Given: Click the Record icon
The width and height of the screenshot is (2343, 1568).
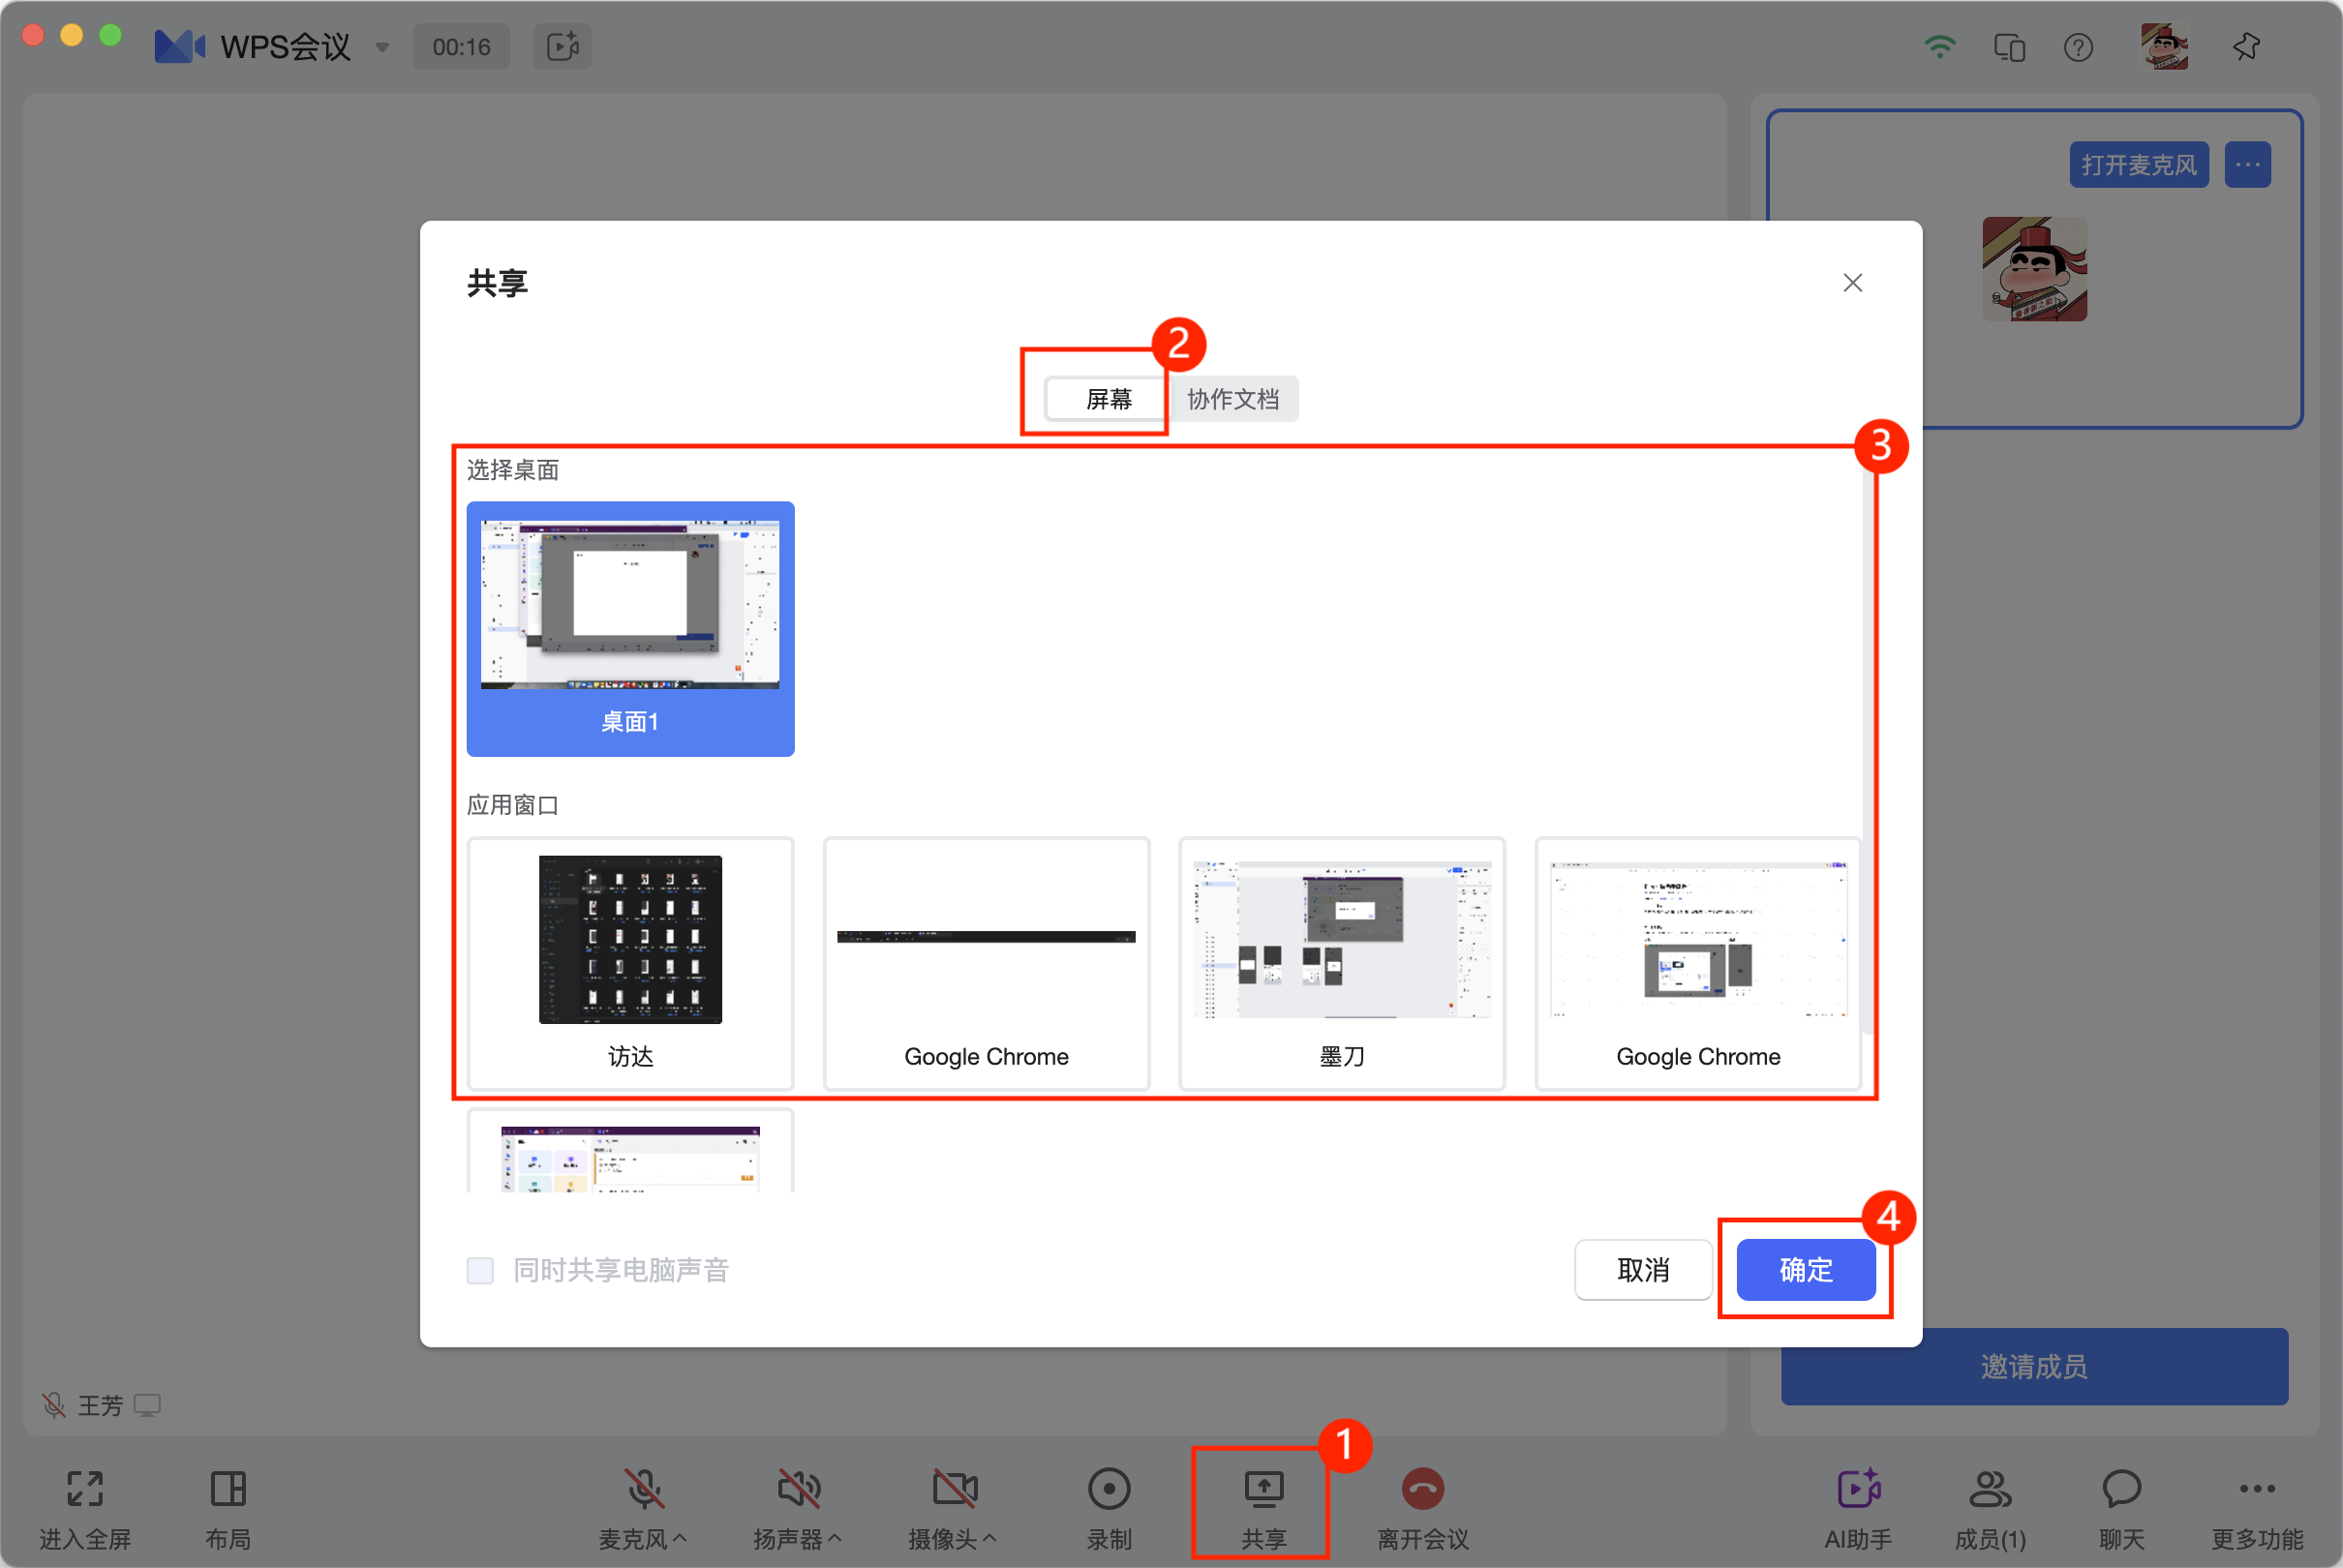Looking at the screenshot, I should pos(1109,1490).
